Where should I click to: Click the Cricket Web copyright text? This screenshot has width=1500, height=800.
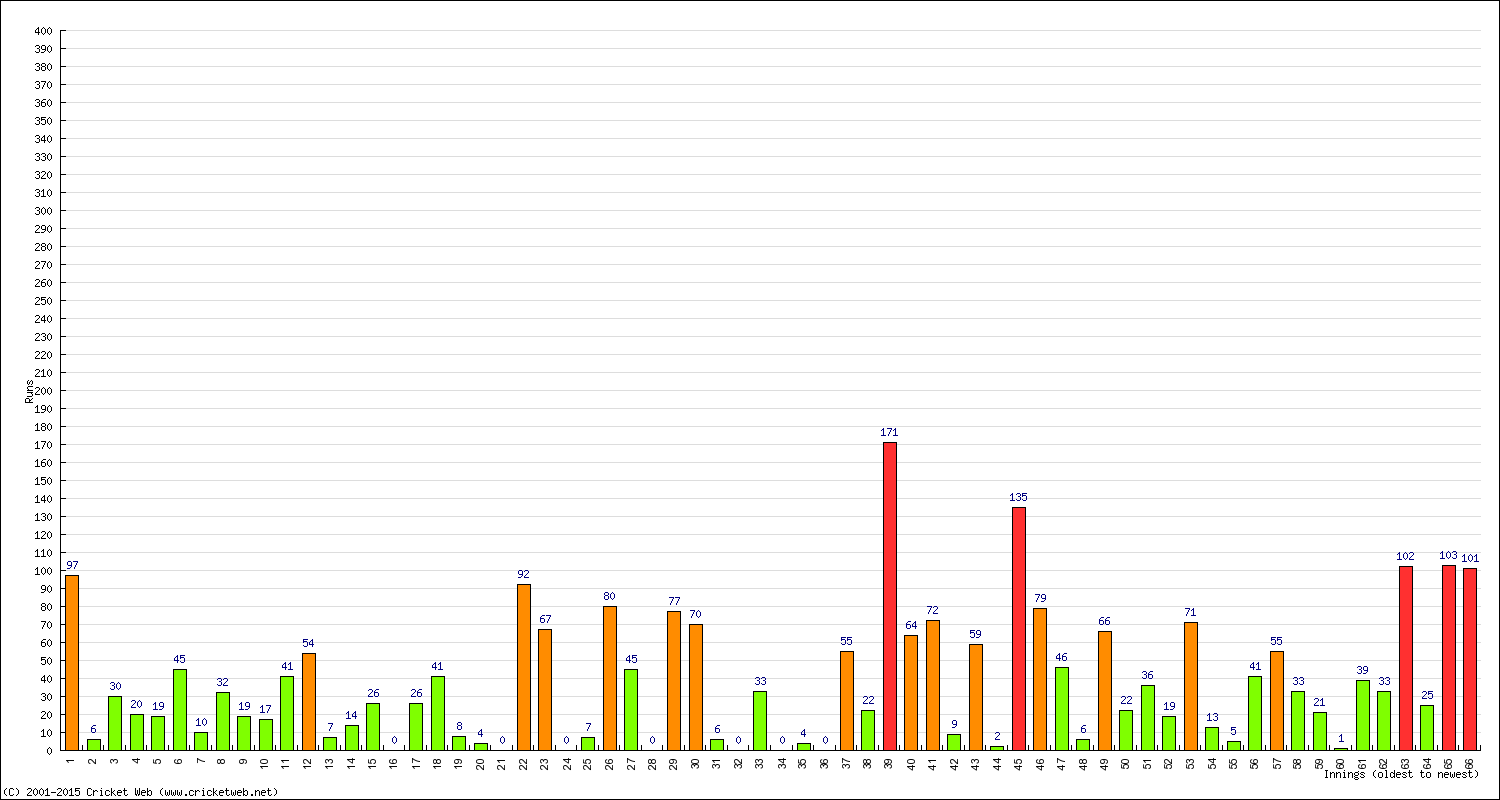[140, 792]
